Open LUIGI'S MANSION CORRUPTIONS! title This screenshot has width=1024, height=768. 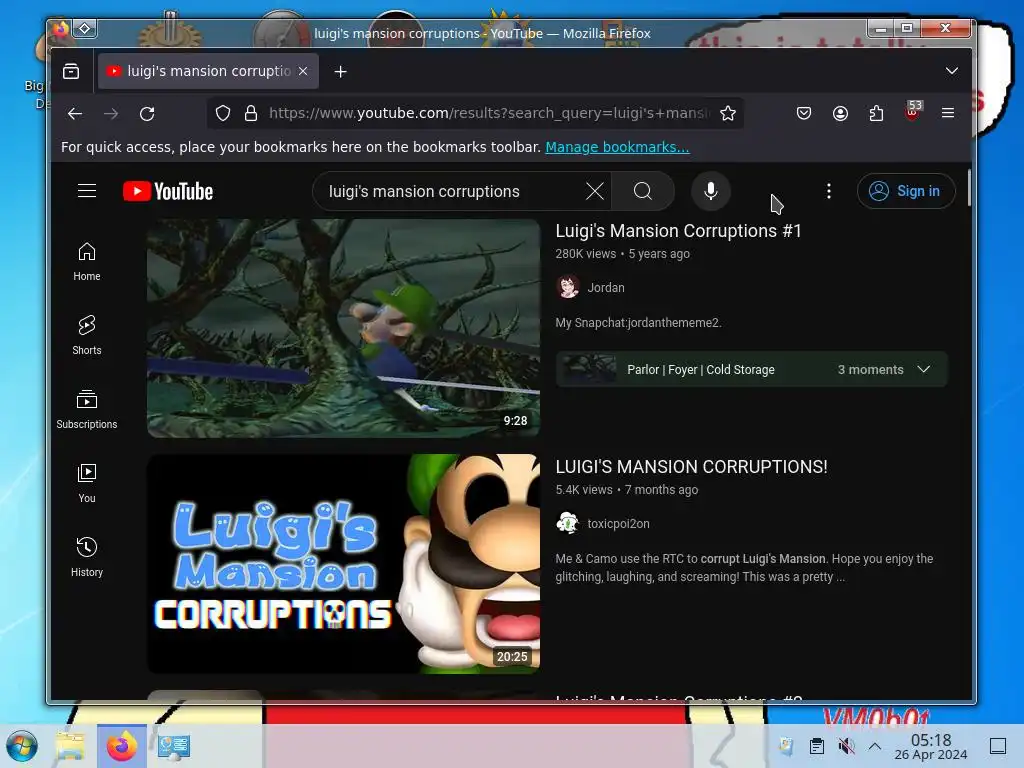pyautogui.click(x=691, y=467)
